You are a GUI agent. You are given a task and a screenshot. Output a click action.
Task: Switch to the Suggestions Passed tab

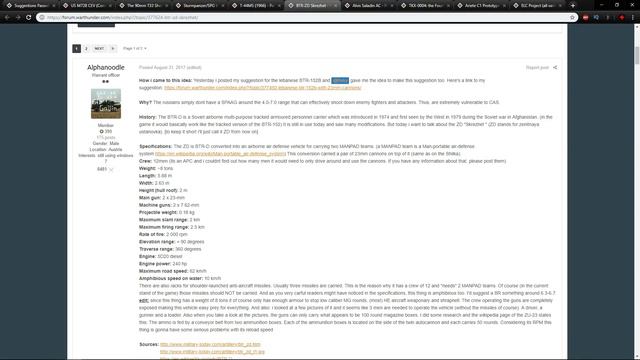31,6
